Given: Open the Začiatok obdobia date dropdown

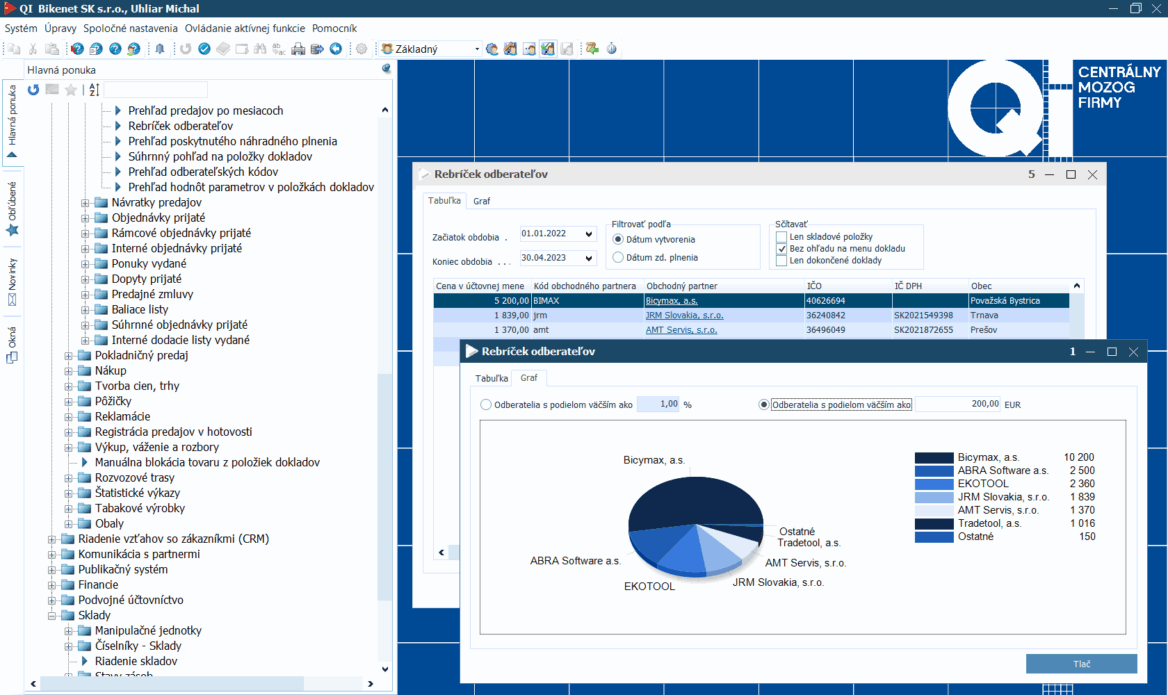Looking at the screenshot, I should tap(588, 234).
